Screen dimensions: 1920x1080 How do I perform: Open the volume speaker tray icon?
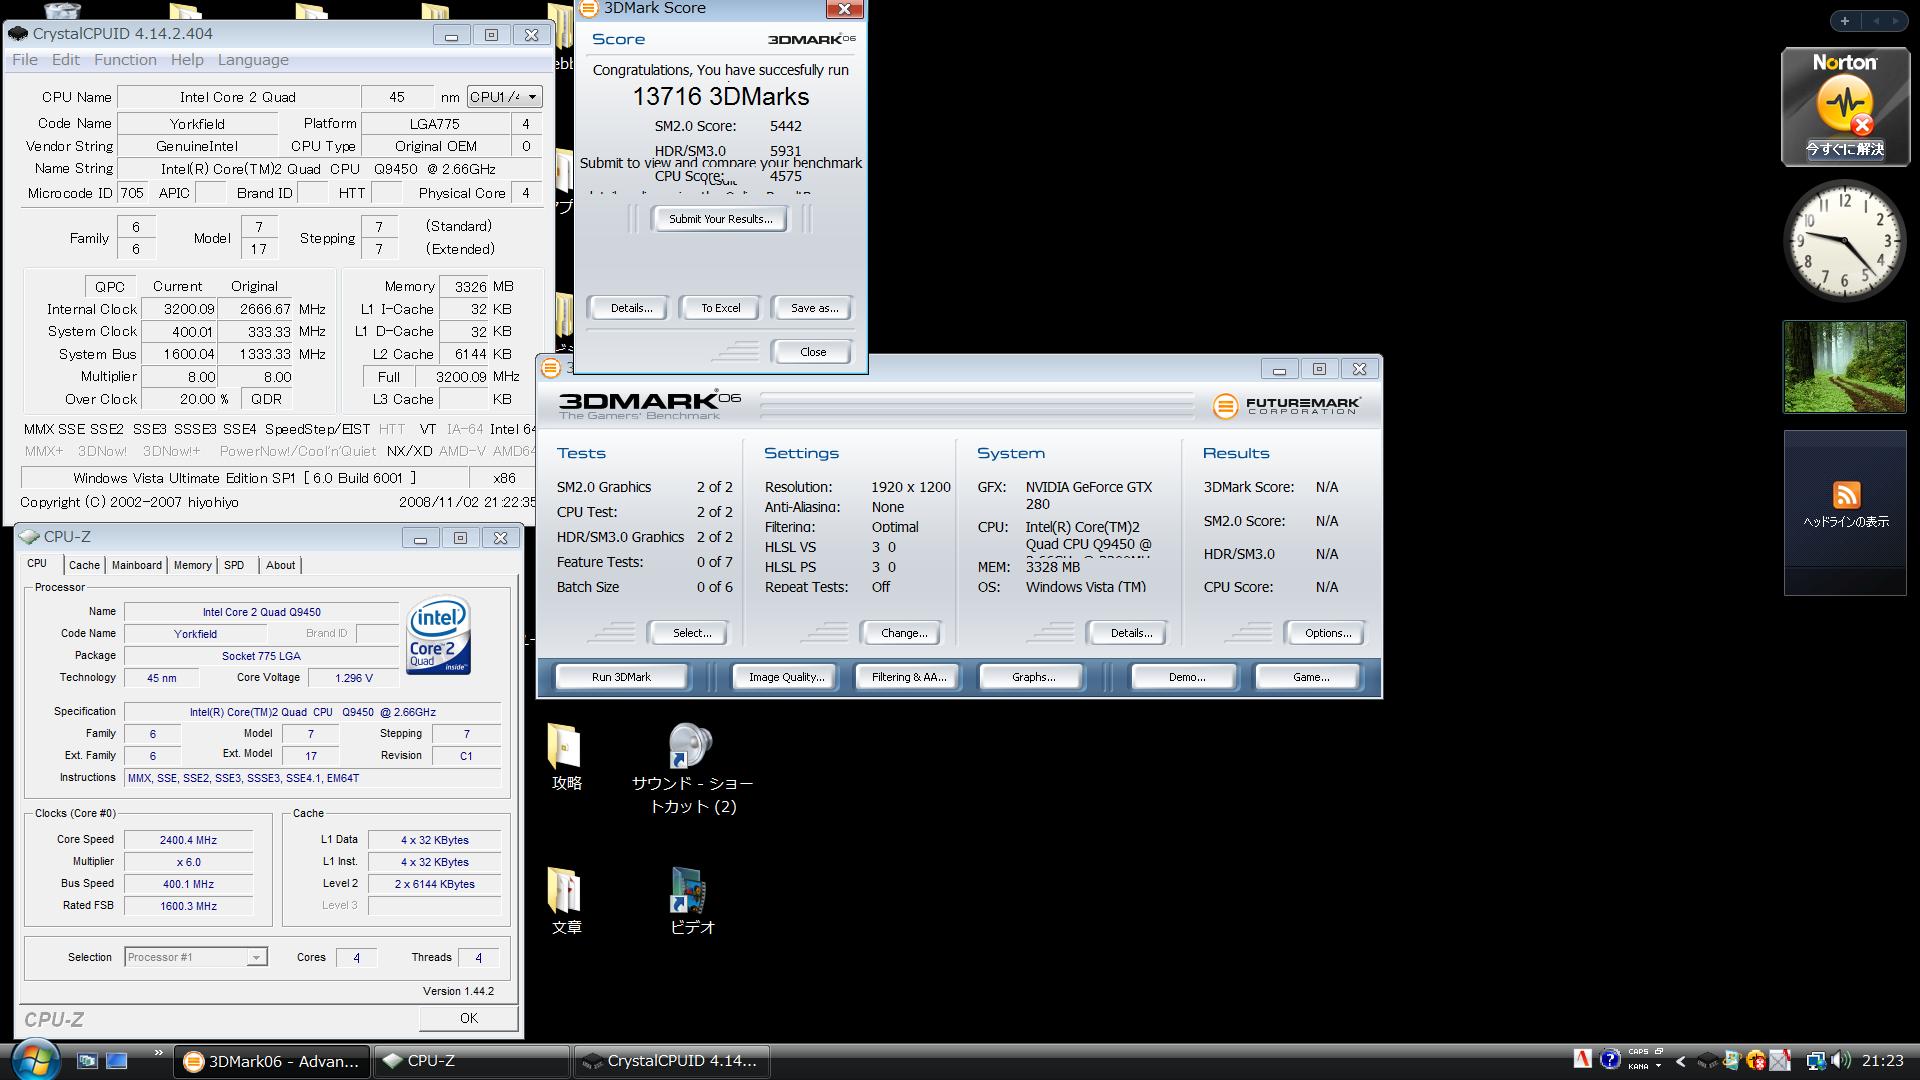1841,1061
